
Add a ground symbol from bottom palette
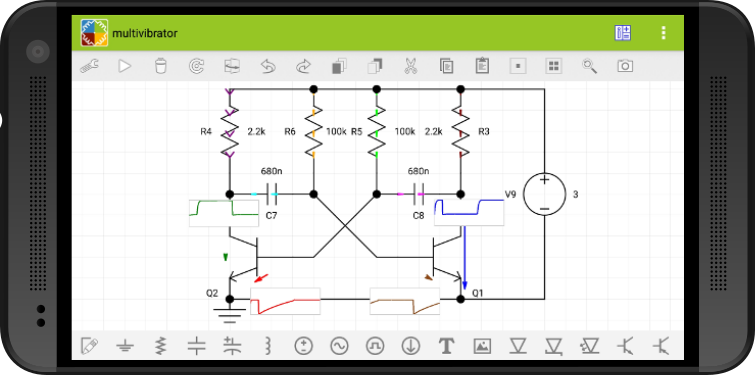(125, 345)
